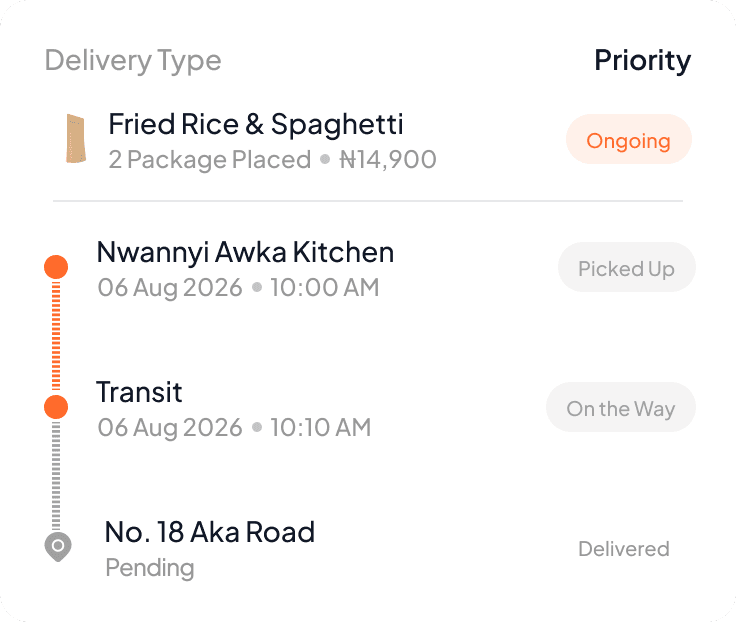This screenshot has height=622, width=736.
Task: Select the Delivery Type label
Action: tap(133, 61)
